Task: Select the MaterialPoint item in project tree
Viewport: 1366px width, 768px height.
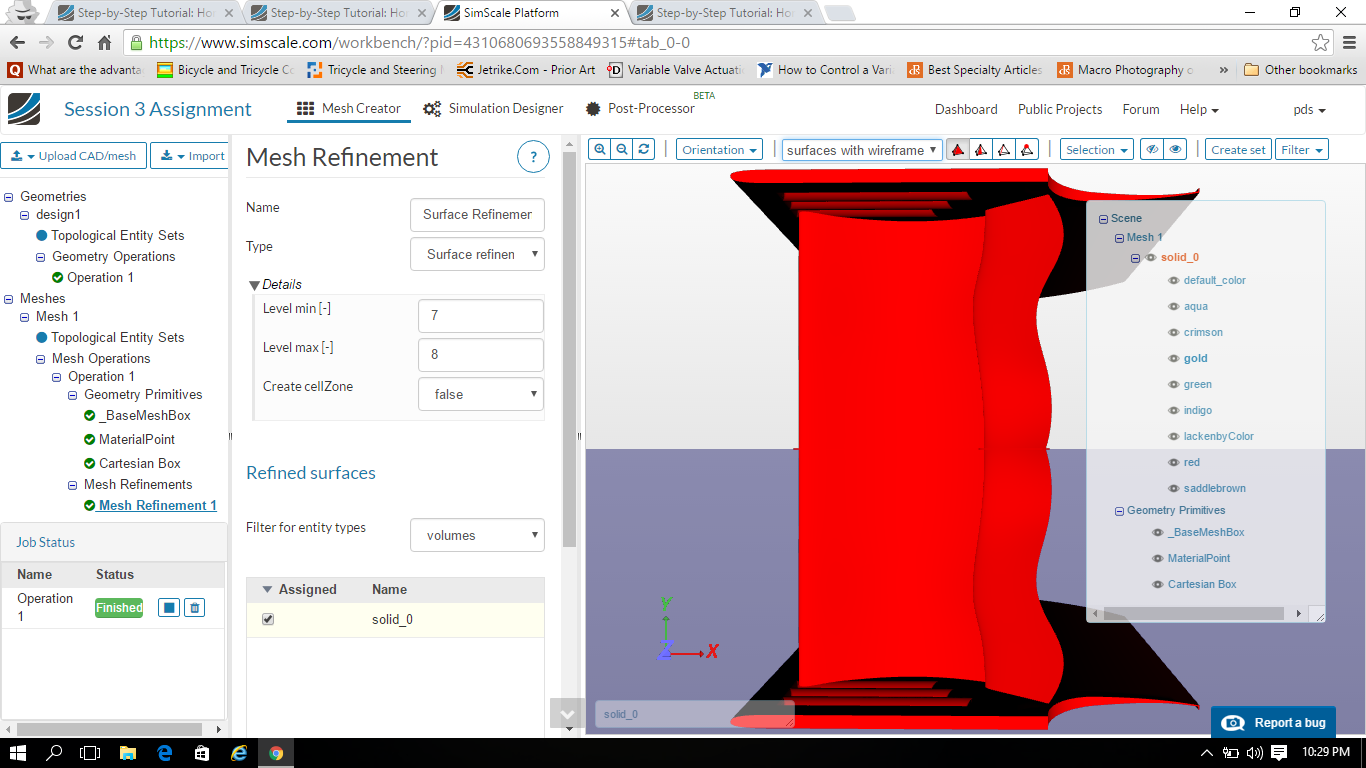Action: (137, 439)
